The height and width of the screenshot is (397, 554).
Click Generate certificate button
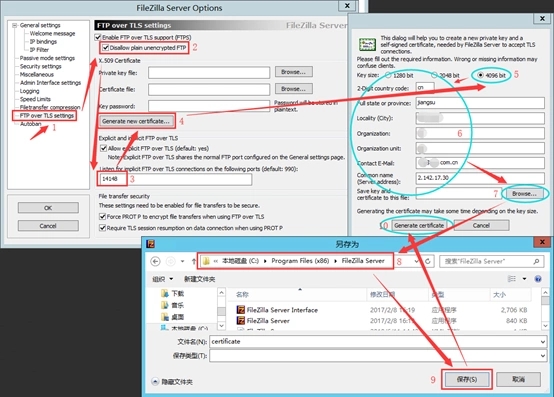(x=419, y=225)
